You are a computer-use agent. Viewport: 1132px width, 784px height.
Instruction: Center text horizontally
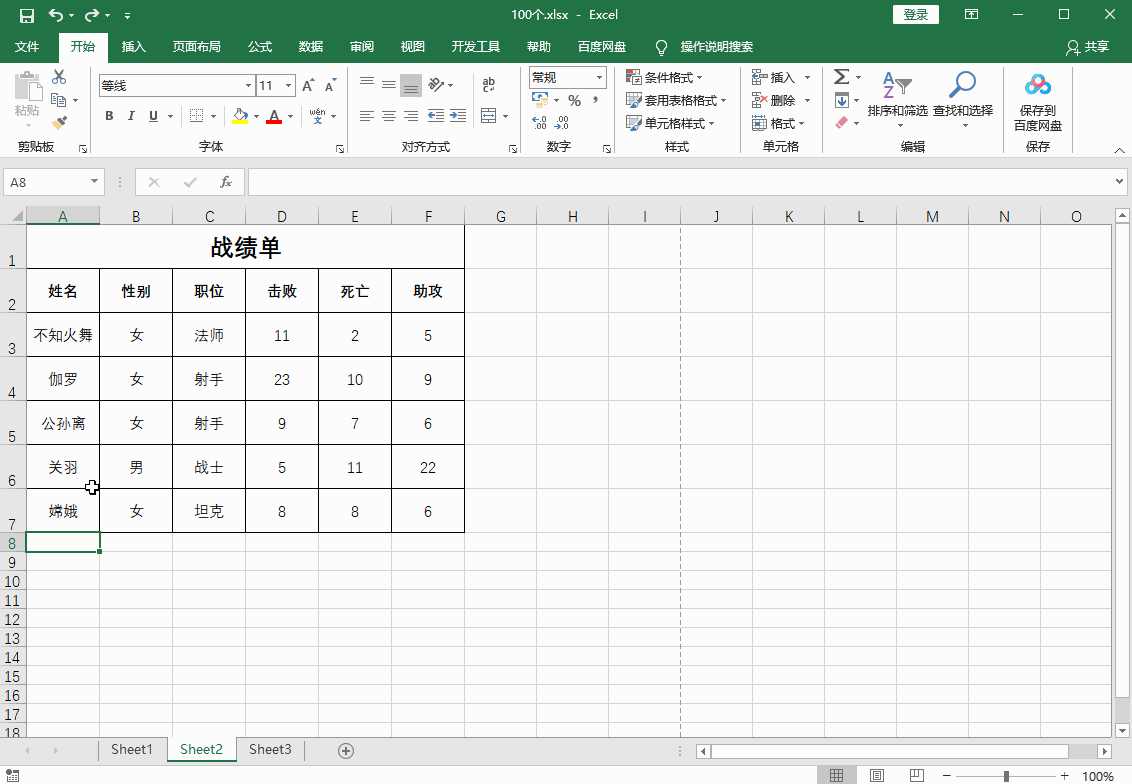(x=388, y=116)
